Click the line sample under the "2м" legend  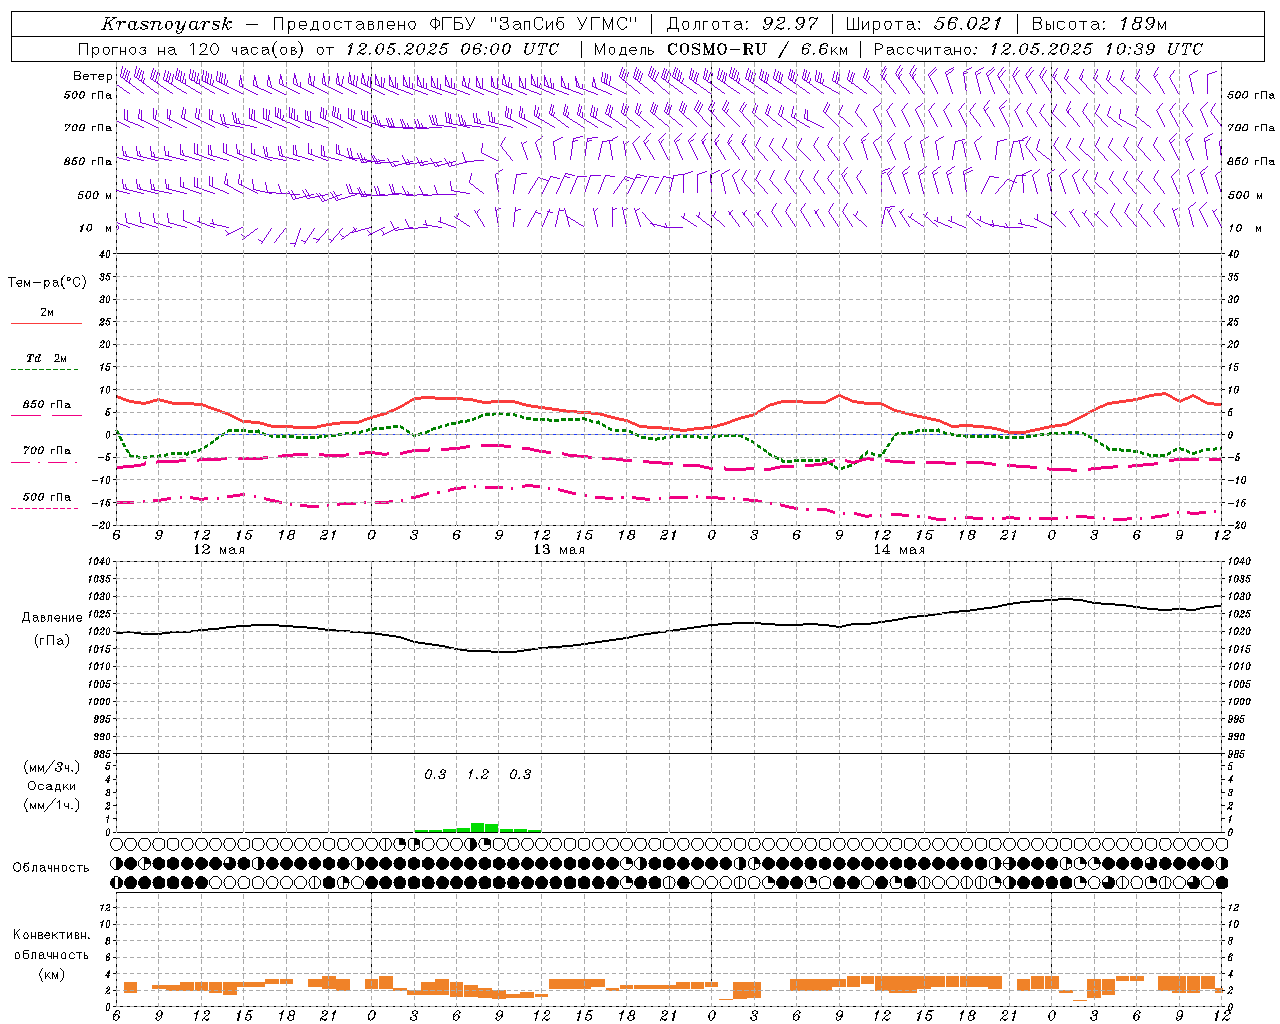pos(46,324)
